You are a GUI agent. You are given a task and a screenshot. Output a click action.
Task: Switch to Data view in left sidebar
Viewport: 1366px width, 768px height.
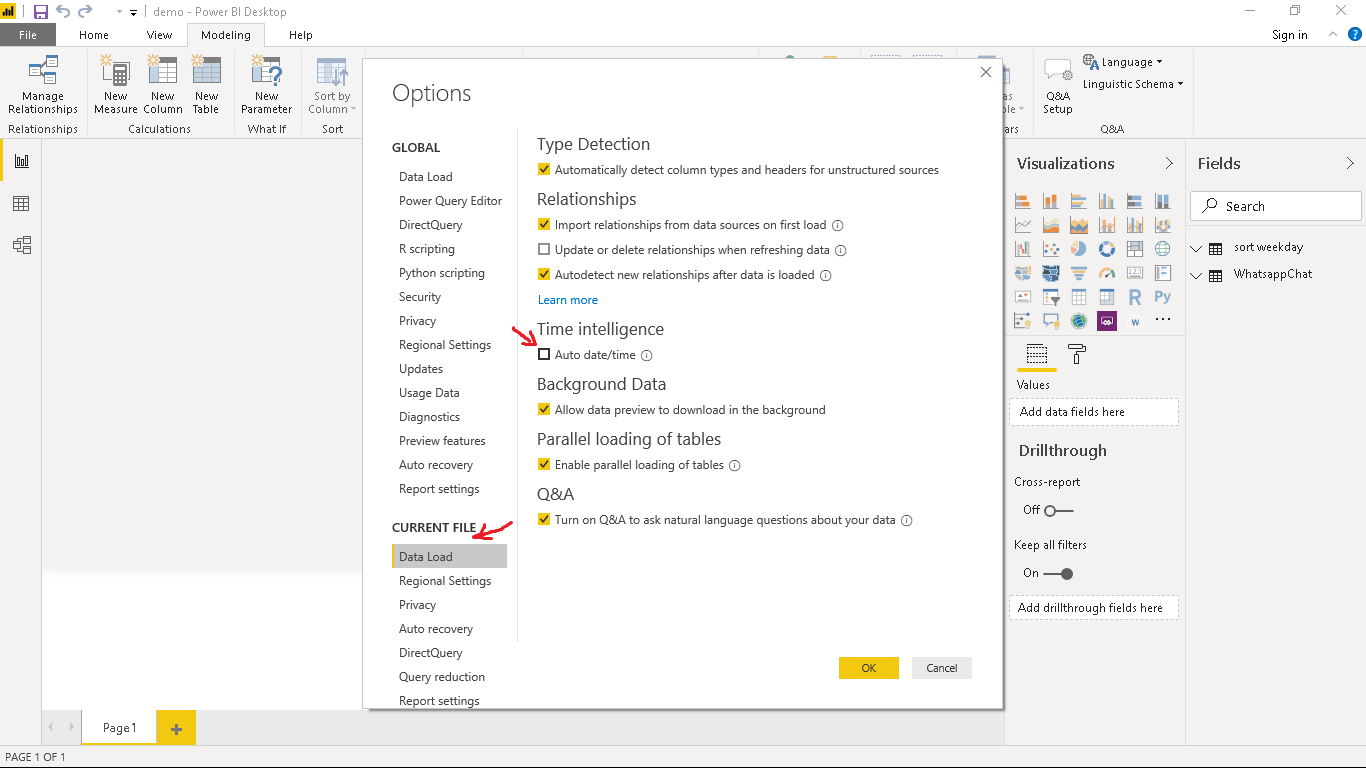[21, 204]
